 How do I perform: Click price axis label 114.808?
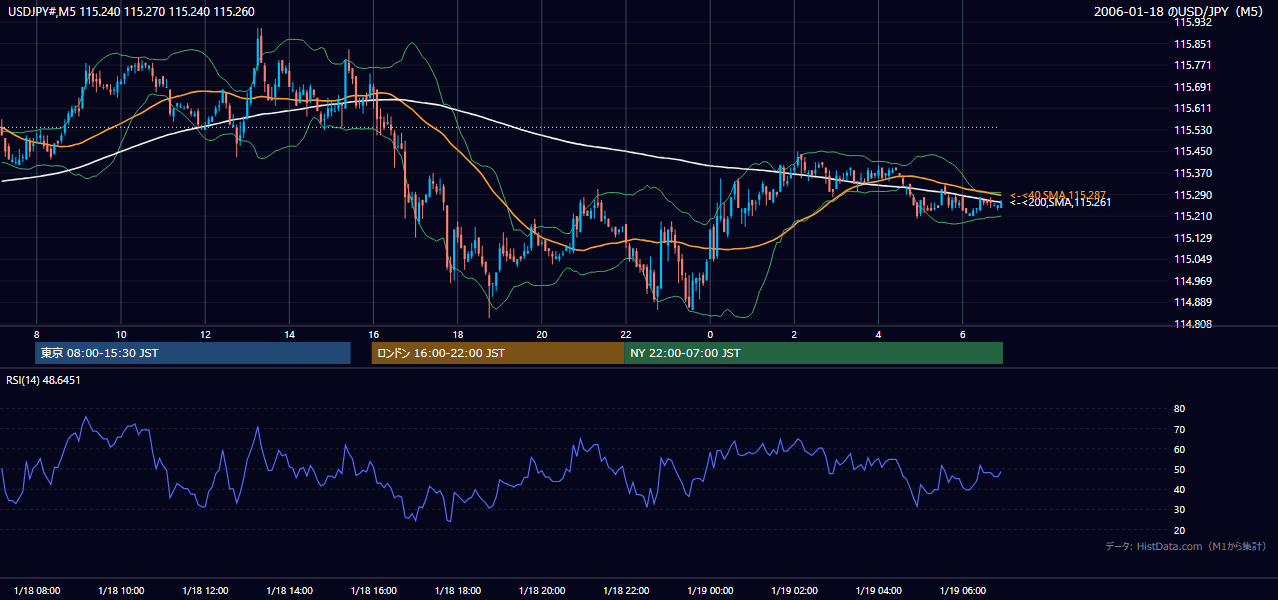click(1193, 324)
